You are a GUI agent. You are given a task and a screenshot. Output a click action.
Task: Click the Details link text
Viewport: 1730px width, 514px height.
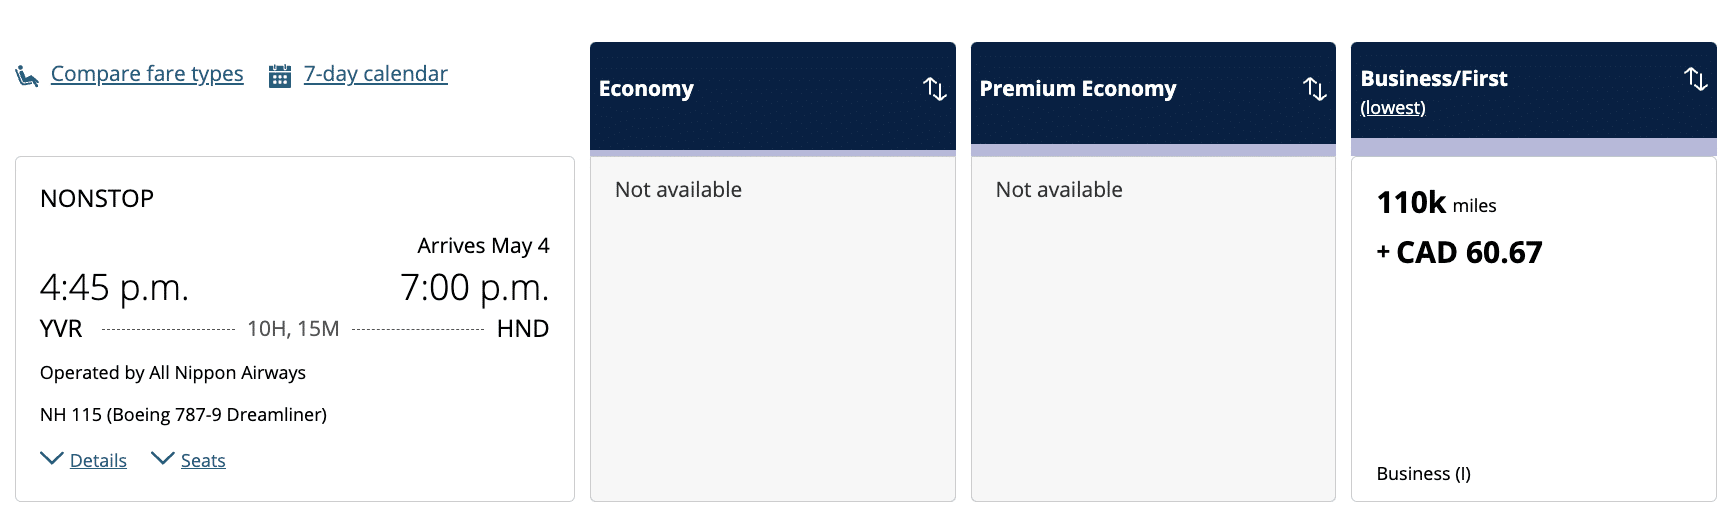point(98,460)
